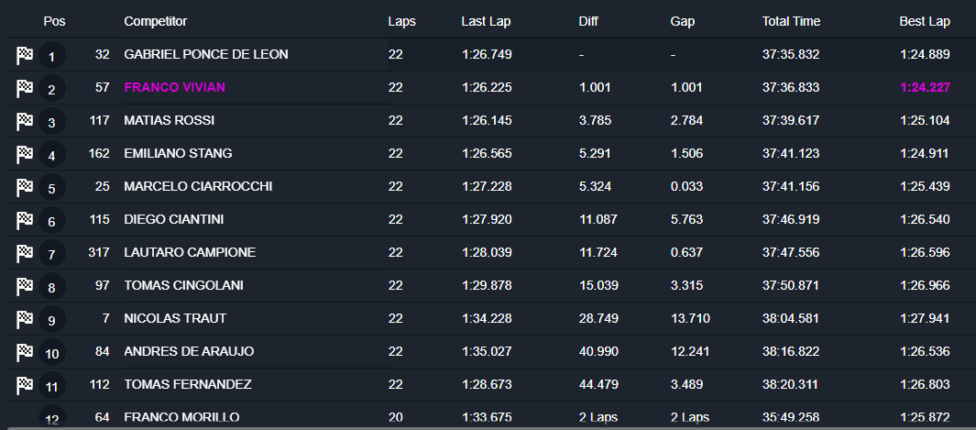The height and width of the screenshot is (430, 976).
Task: Click Lautaro Campione's name
Action: coord(189,253)
